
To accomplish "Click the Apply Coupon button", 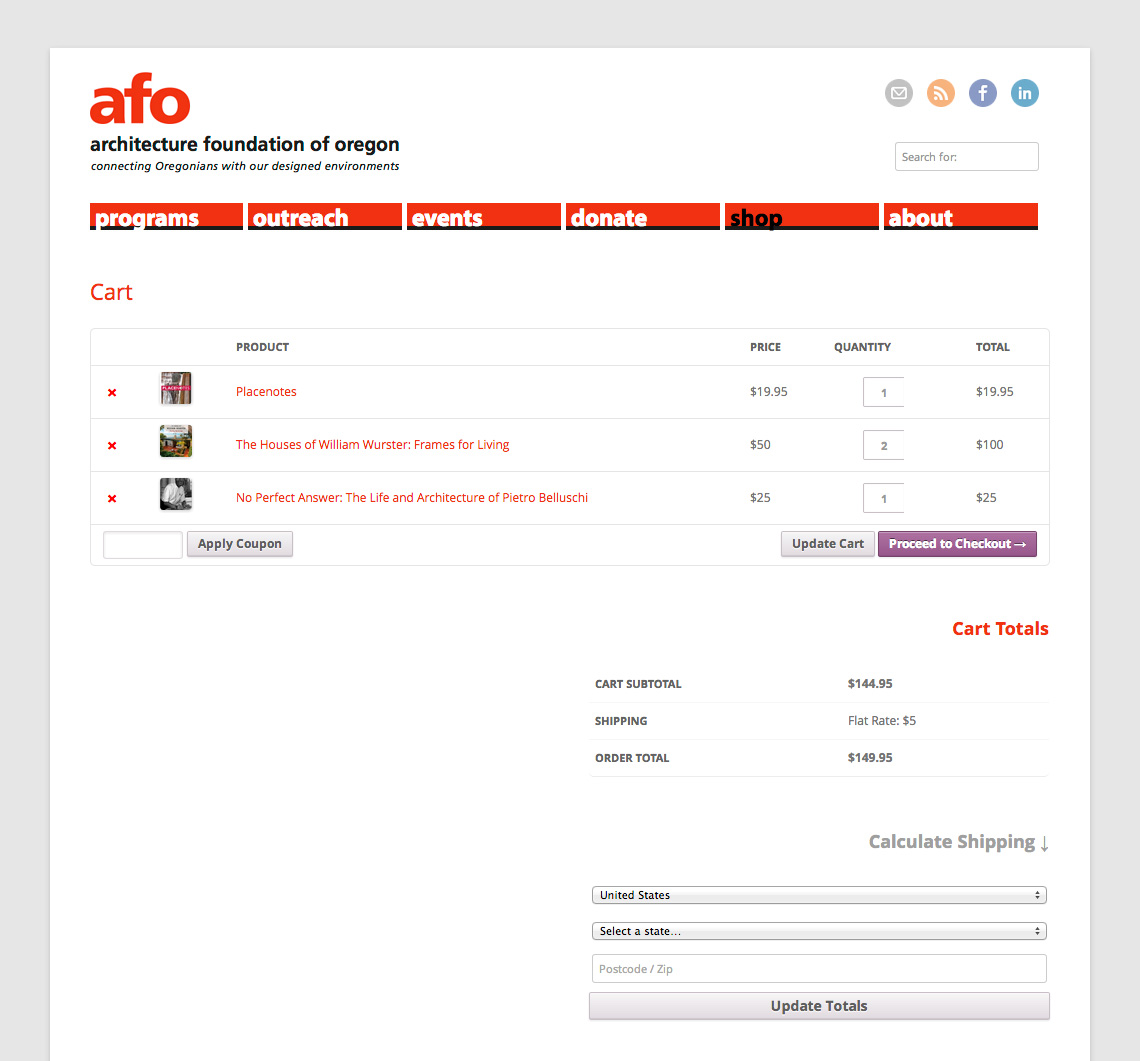I will pos(240,544).
